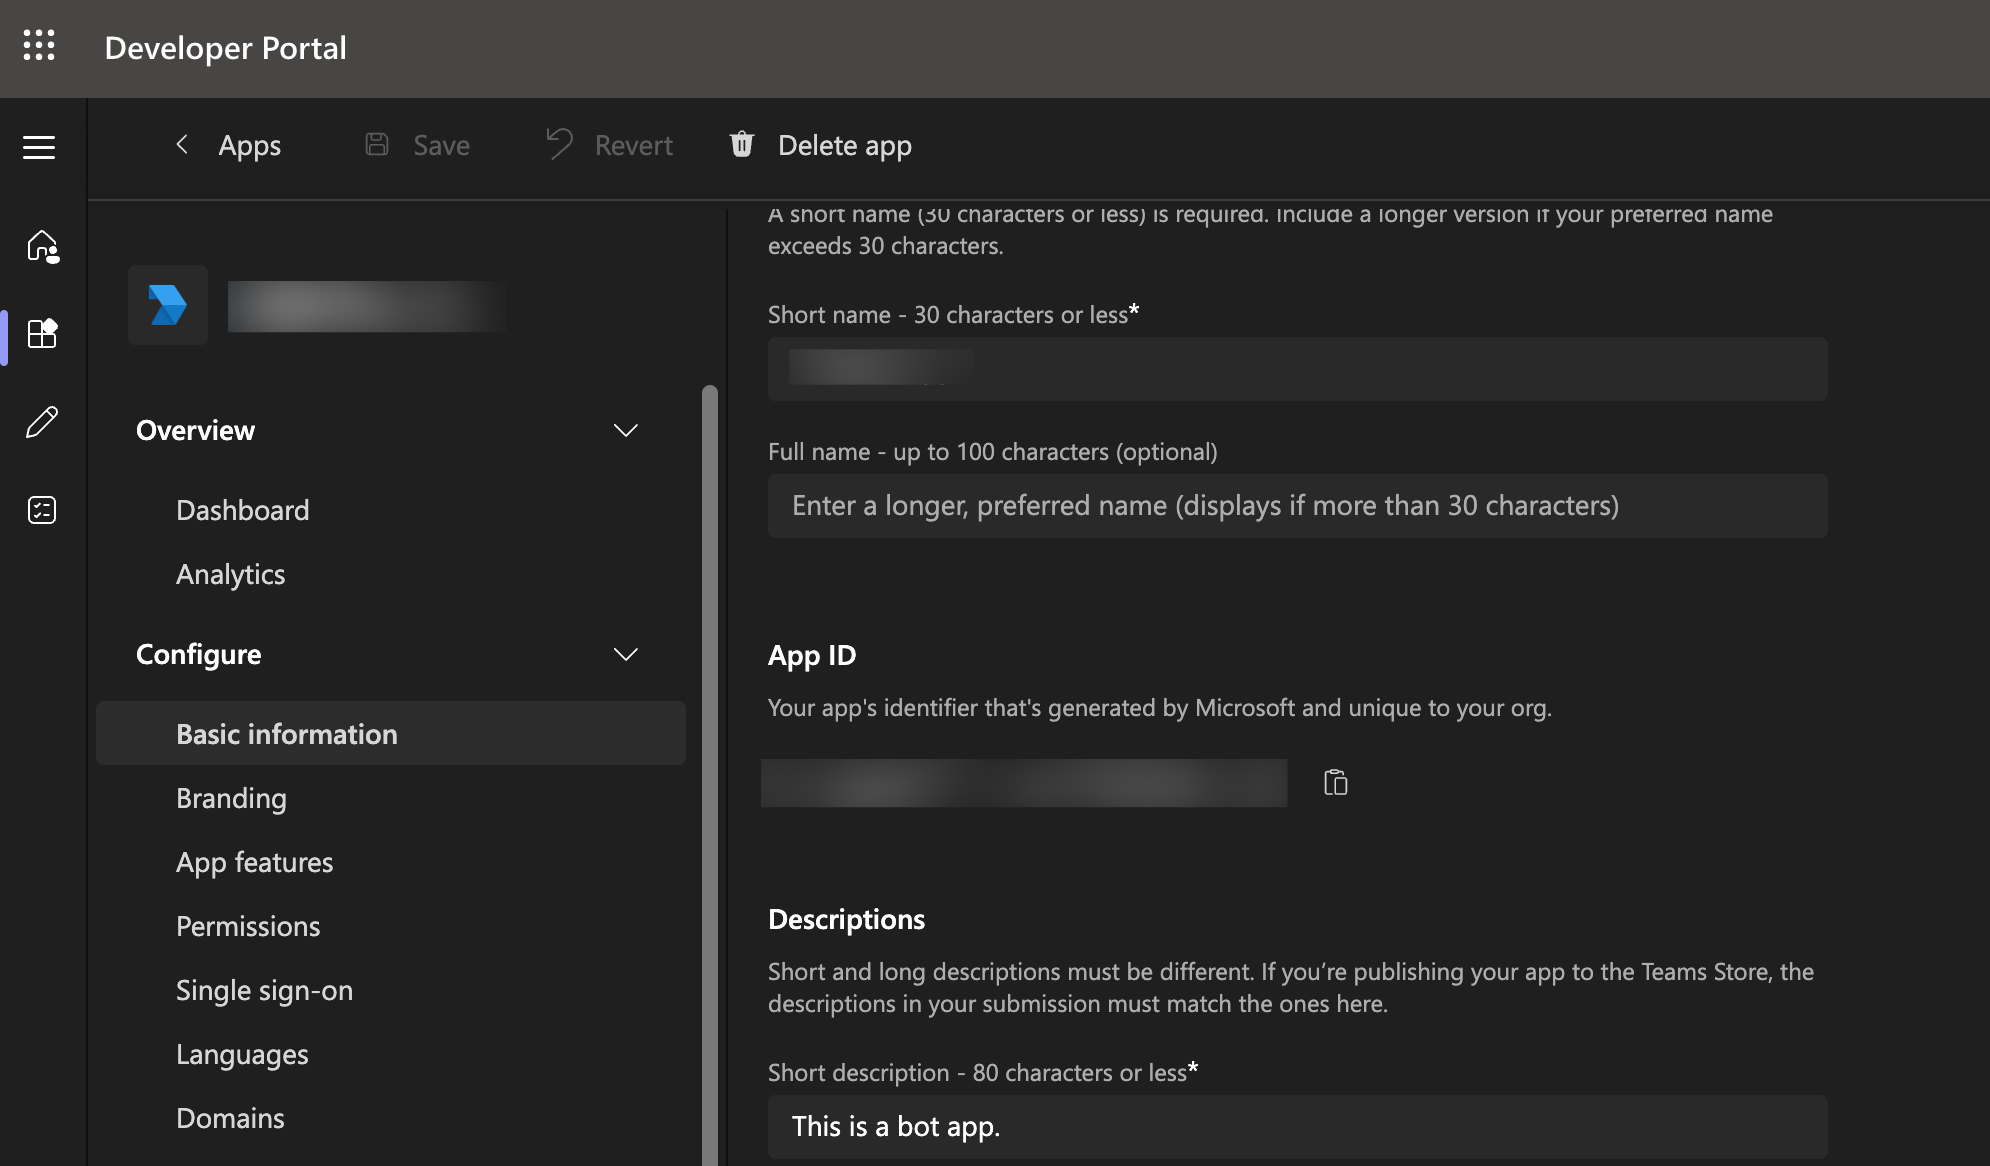Open the checklist tools icon in rail
This screenshot has height=1166, width=1990.
tap(42, 510)
